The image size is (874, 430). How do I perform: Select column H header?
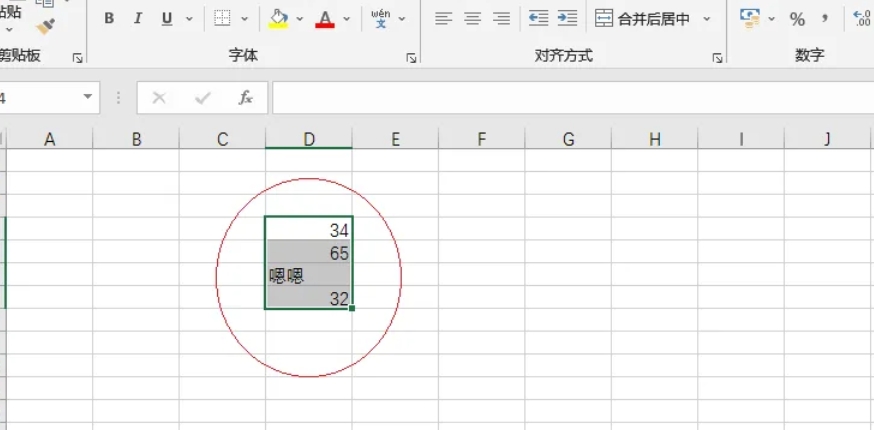coord(654,139)
